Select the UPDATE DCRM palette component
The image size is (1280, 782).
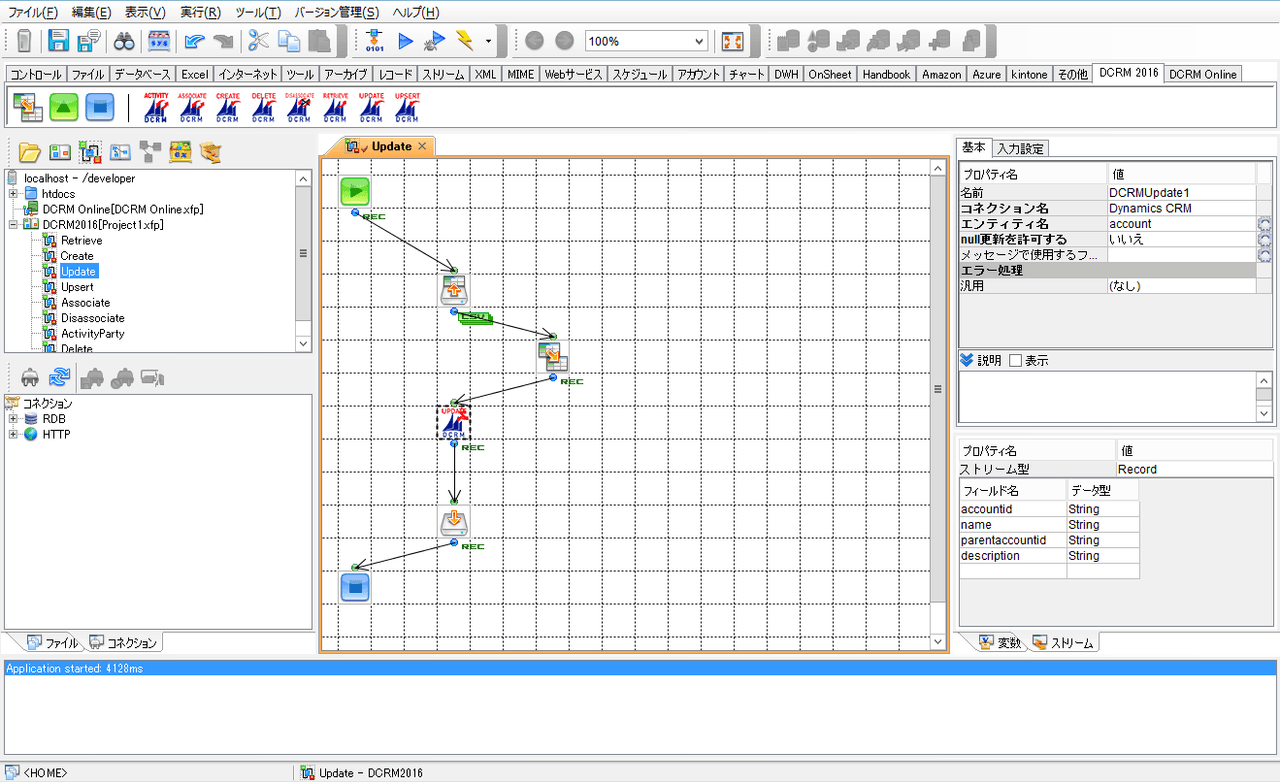371,107
